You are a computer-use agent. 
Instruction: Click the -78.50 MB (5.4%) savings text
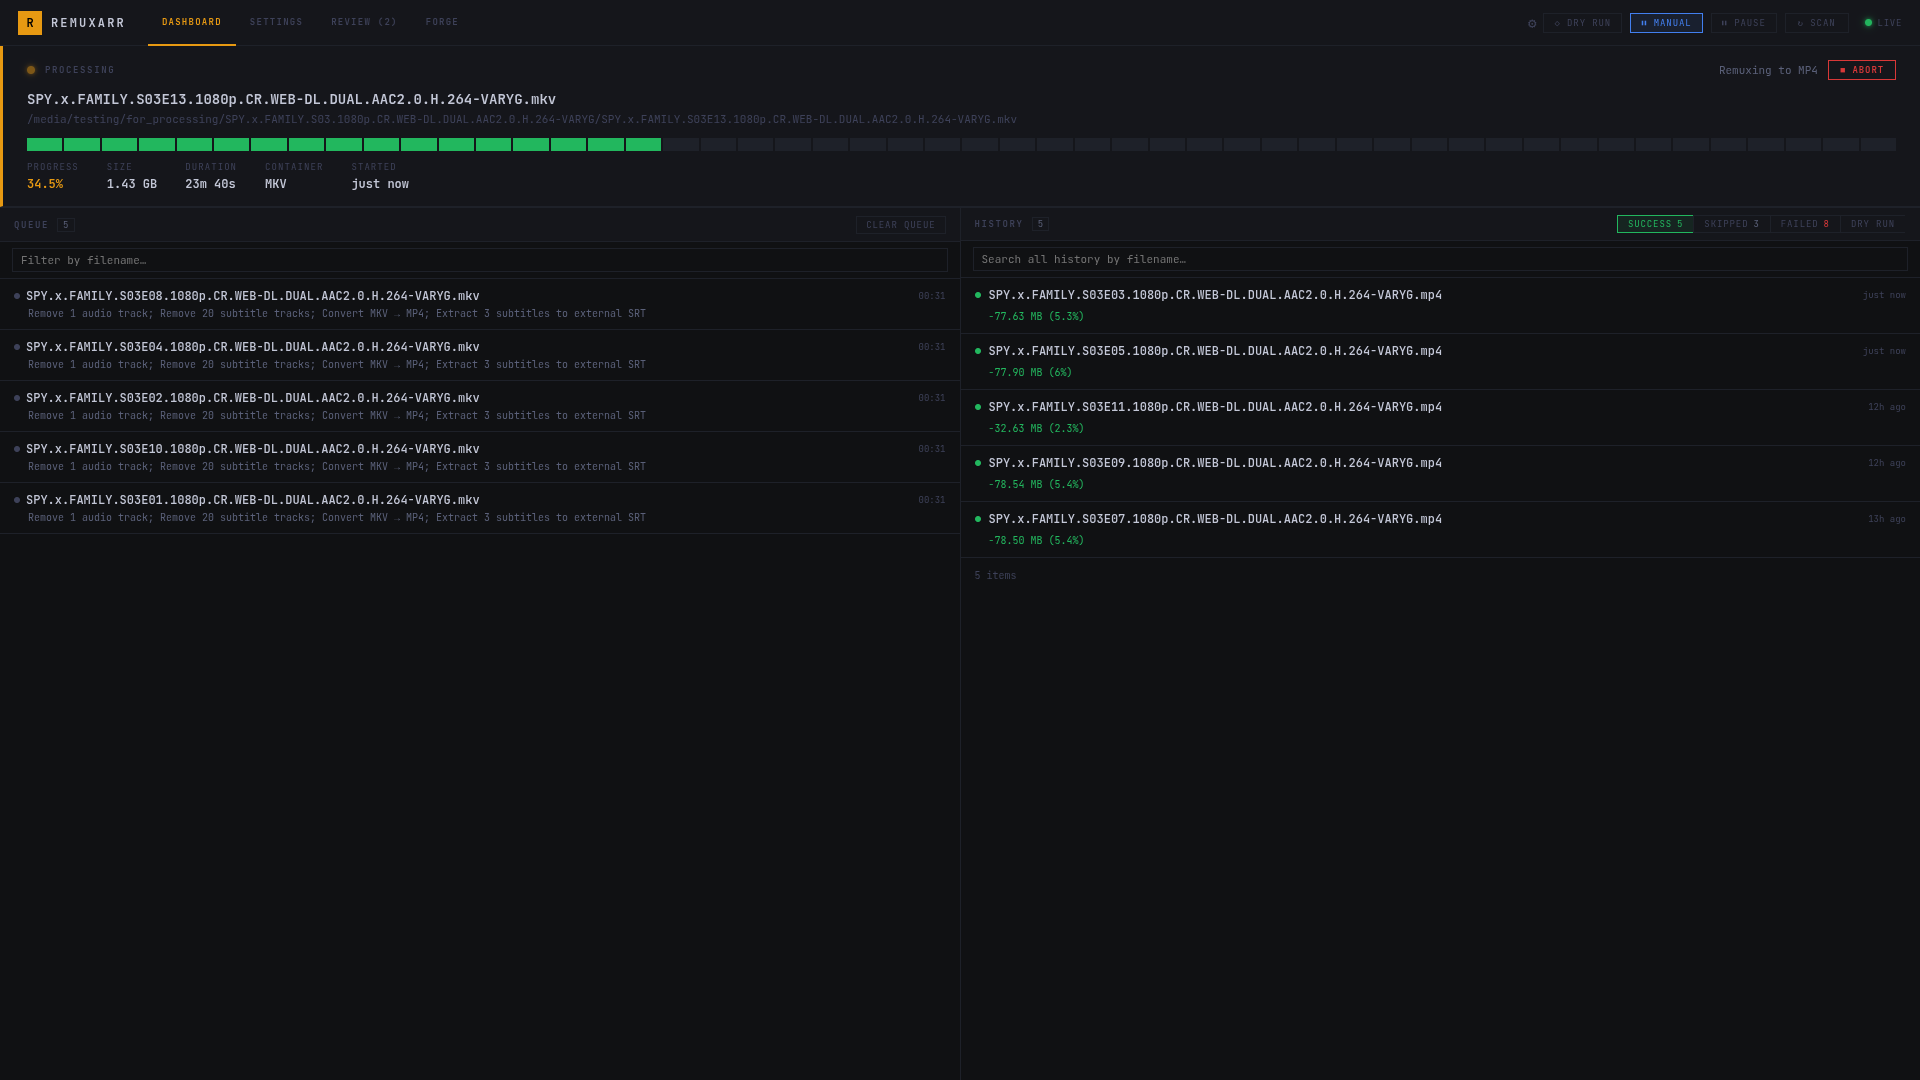pos(1036,541)
